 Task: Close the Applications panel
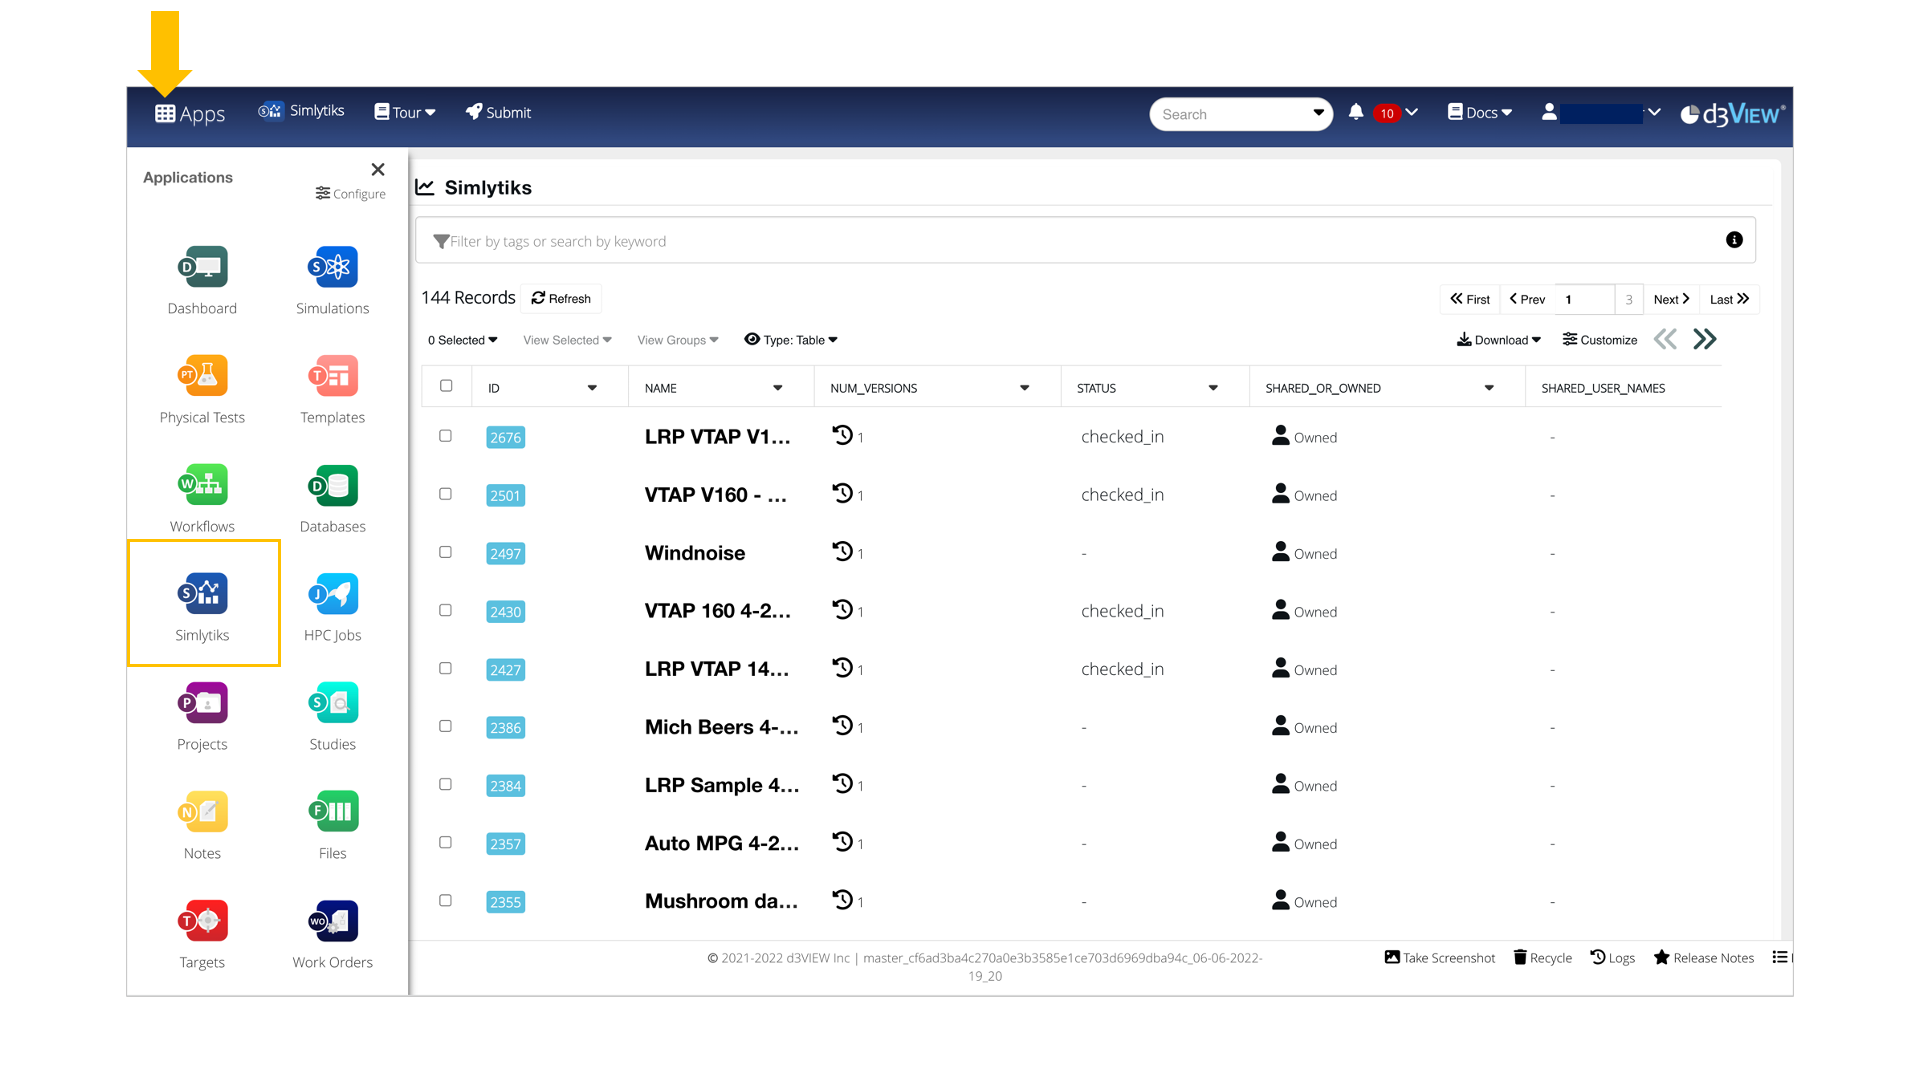coord(378,169)
